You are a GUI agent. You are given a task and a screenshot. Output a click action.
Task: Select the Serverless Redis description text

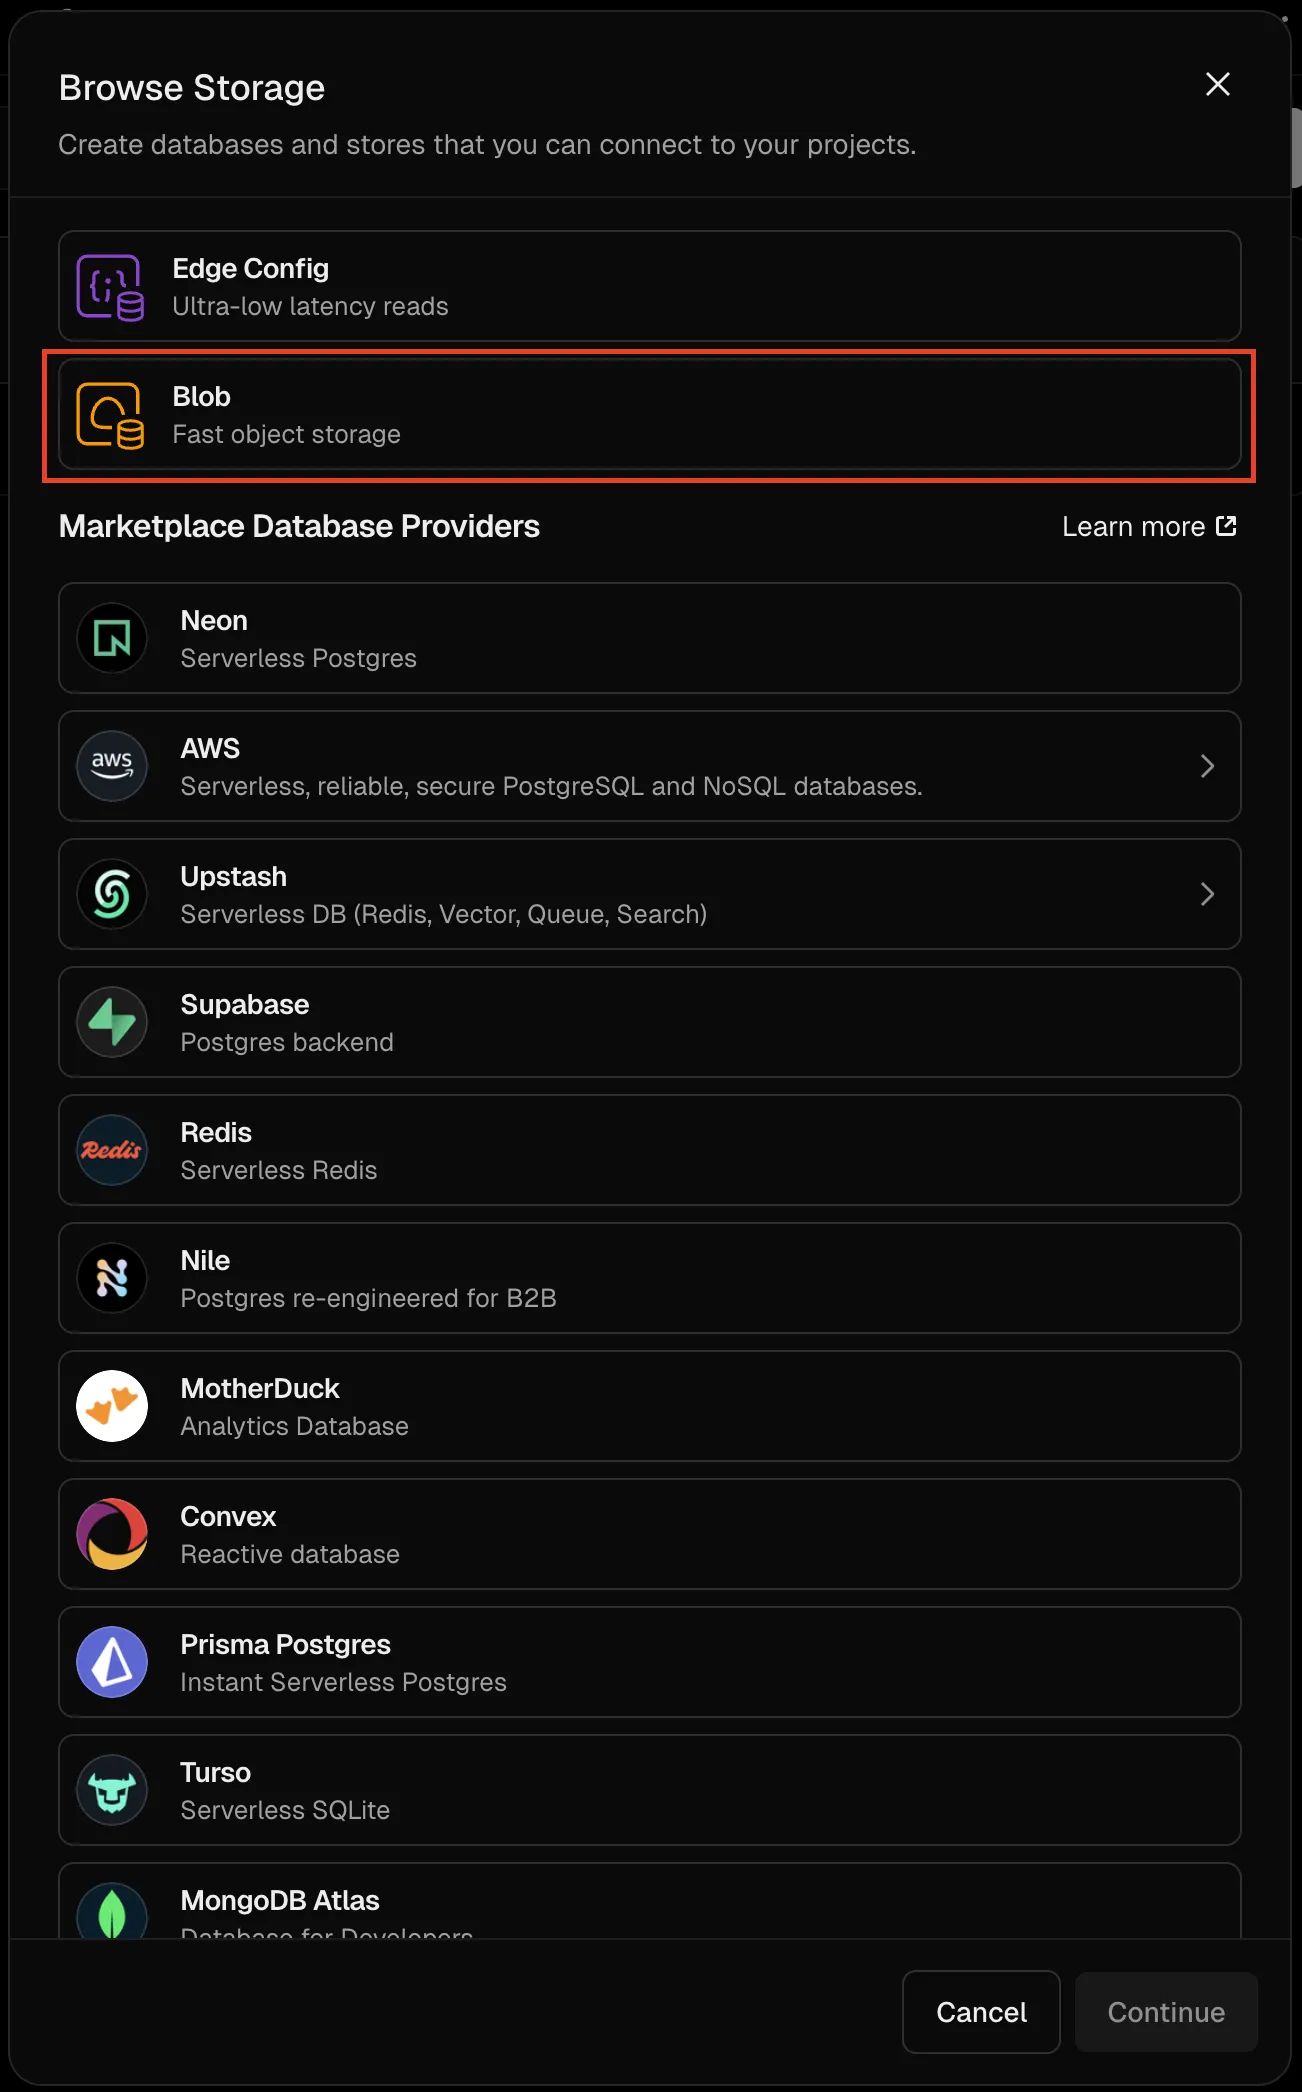(x=279, y=1171)
